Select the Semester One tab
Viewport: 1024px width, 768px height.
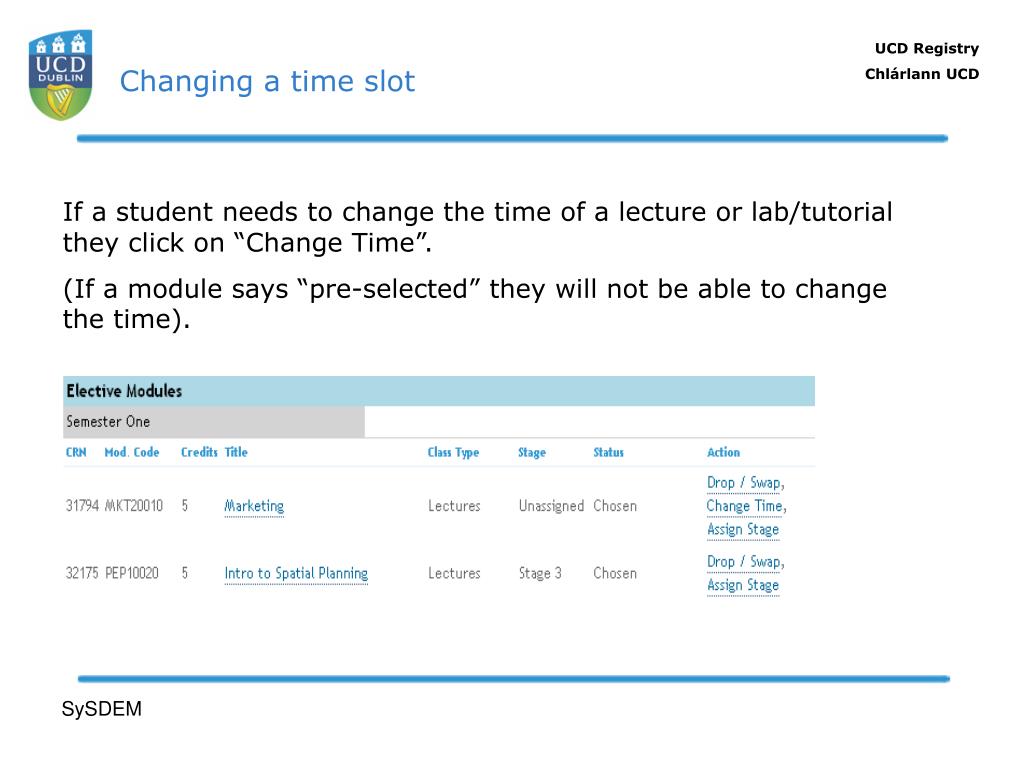214,422
